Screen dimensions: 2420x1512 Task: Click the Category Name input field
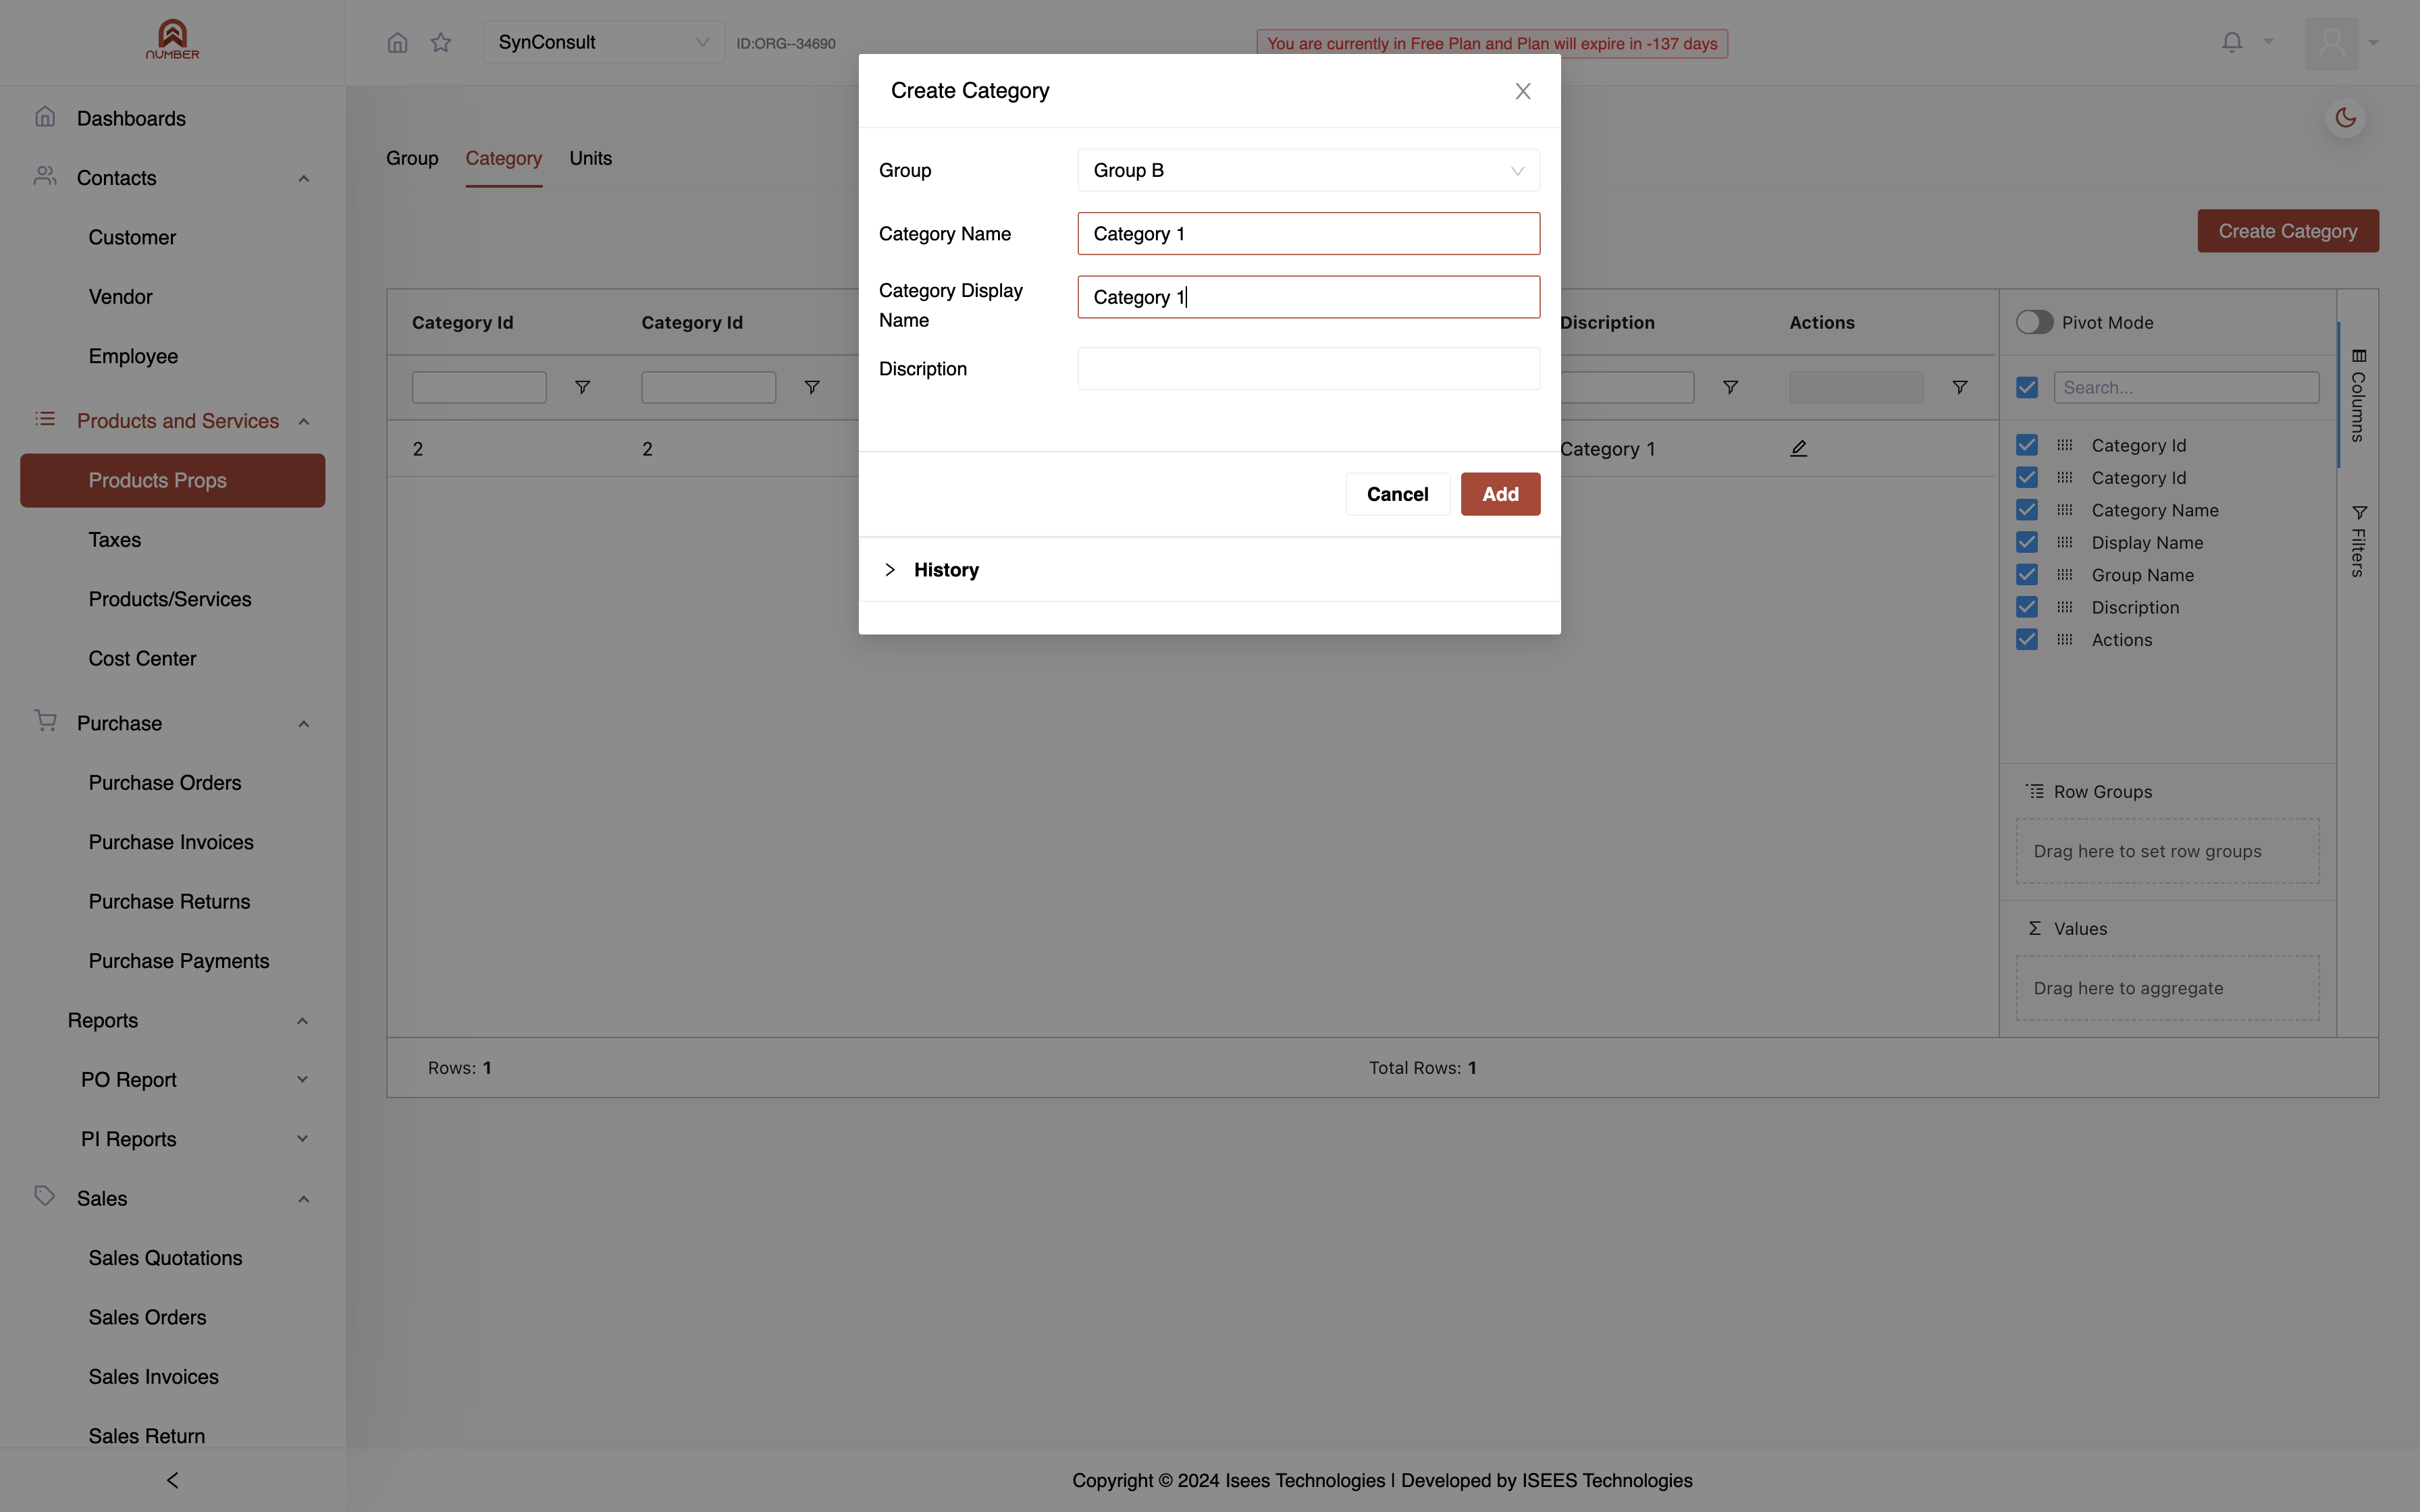[1308, 233]
